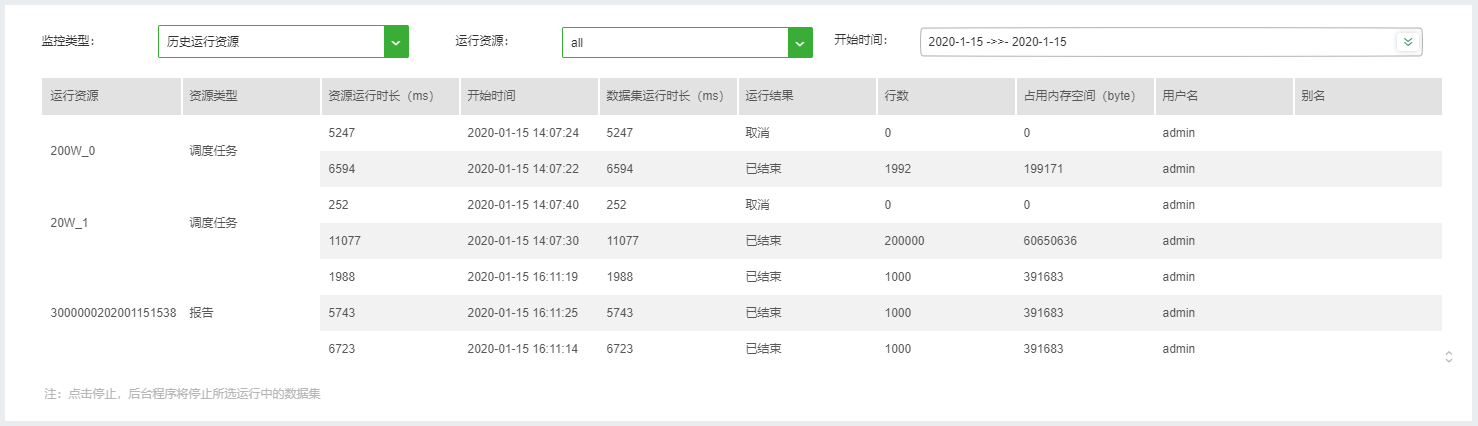Click the 占用内存空间（byte） column header
This screenshot has height=426, width=1478.
click(x=1078, y=96)
